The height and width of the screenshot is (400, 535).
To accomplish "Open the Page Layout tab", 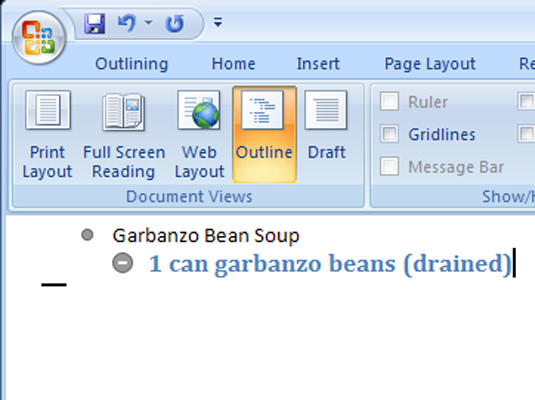I will click(430, 64).
